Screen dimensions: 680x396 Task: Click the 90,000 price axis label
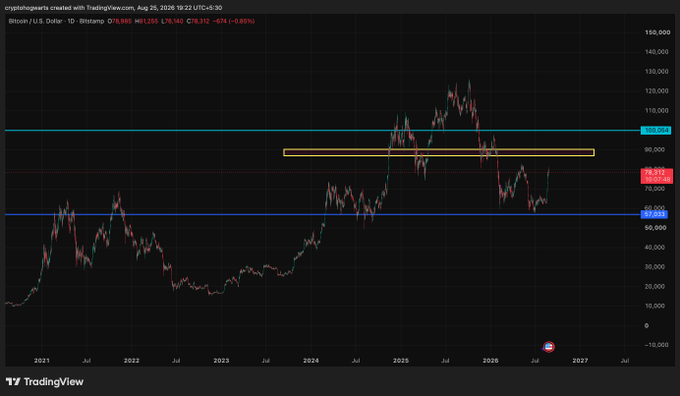tap(655, 150)
